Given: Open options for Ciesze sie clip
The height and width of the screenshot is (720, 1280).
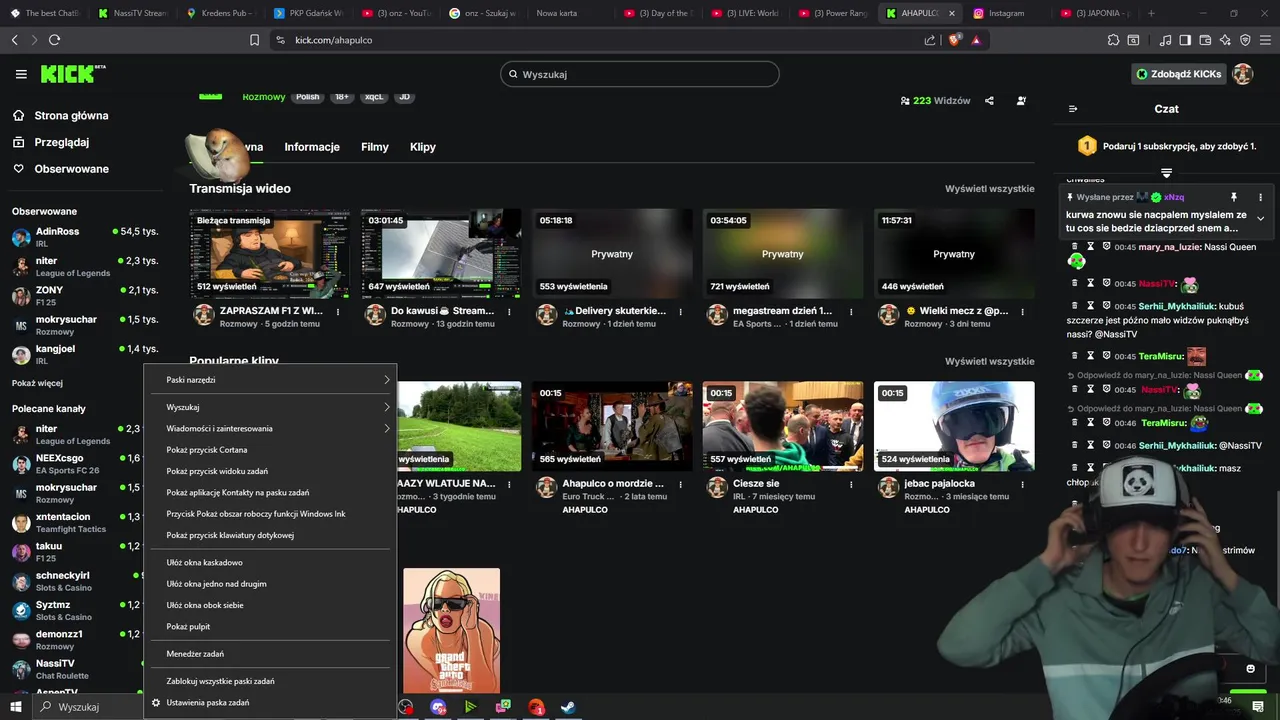Looking at the screenshot, I should click(x=851, y=485).
